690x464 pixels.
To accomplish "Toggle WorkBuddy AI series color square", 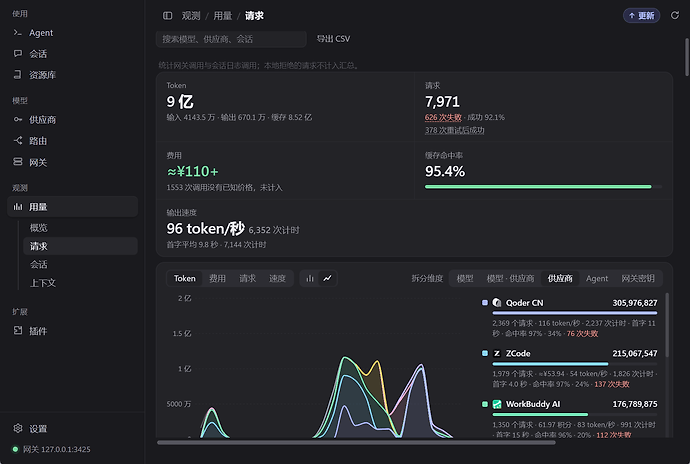I will point(485,404).
